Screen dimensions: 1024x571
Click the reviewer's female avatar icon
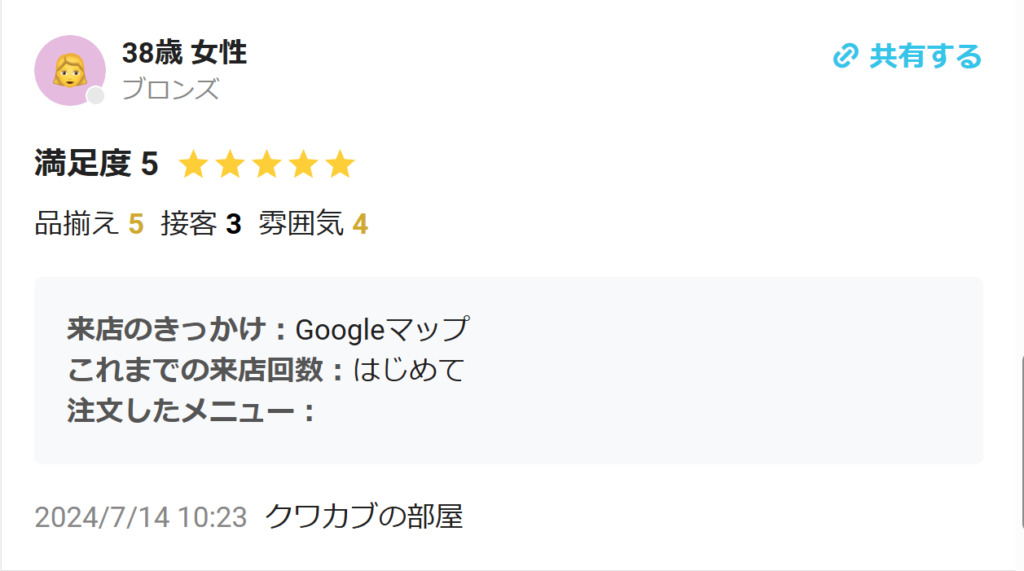pyautogui.click(x=70, y=71)
